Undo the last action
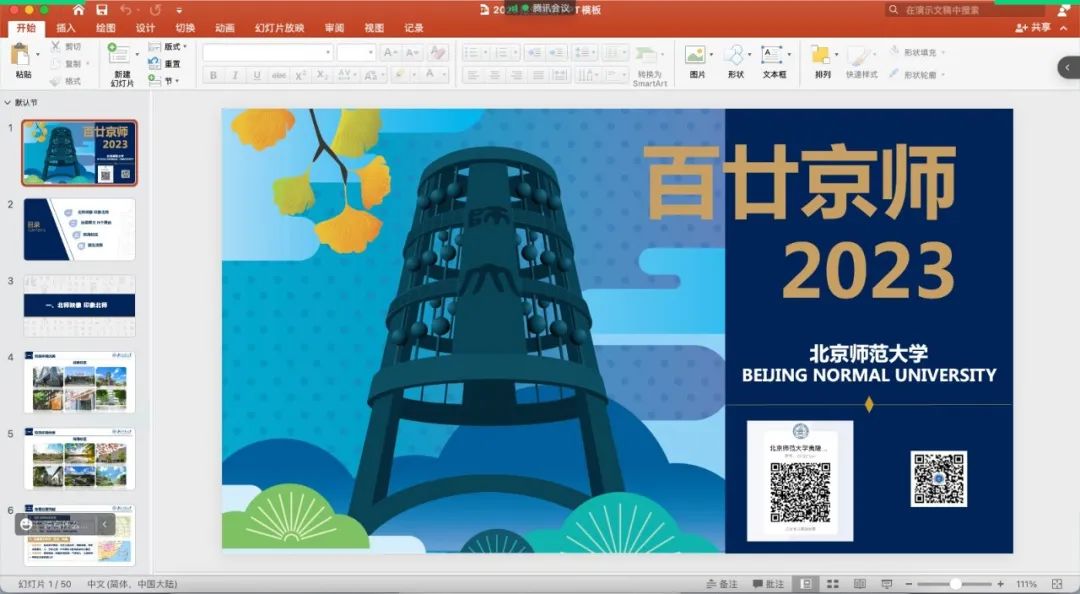The height and width of the screenshot is (594, 1080). point(125,10)
